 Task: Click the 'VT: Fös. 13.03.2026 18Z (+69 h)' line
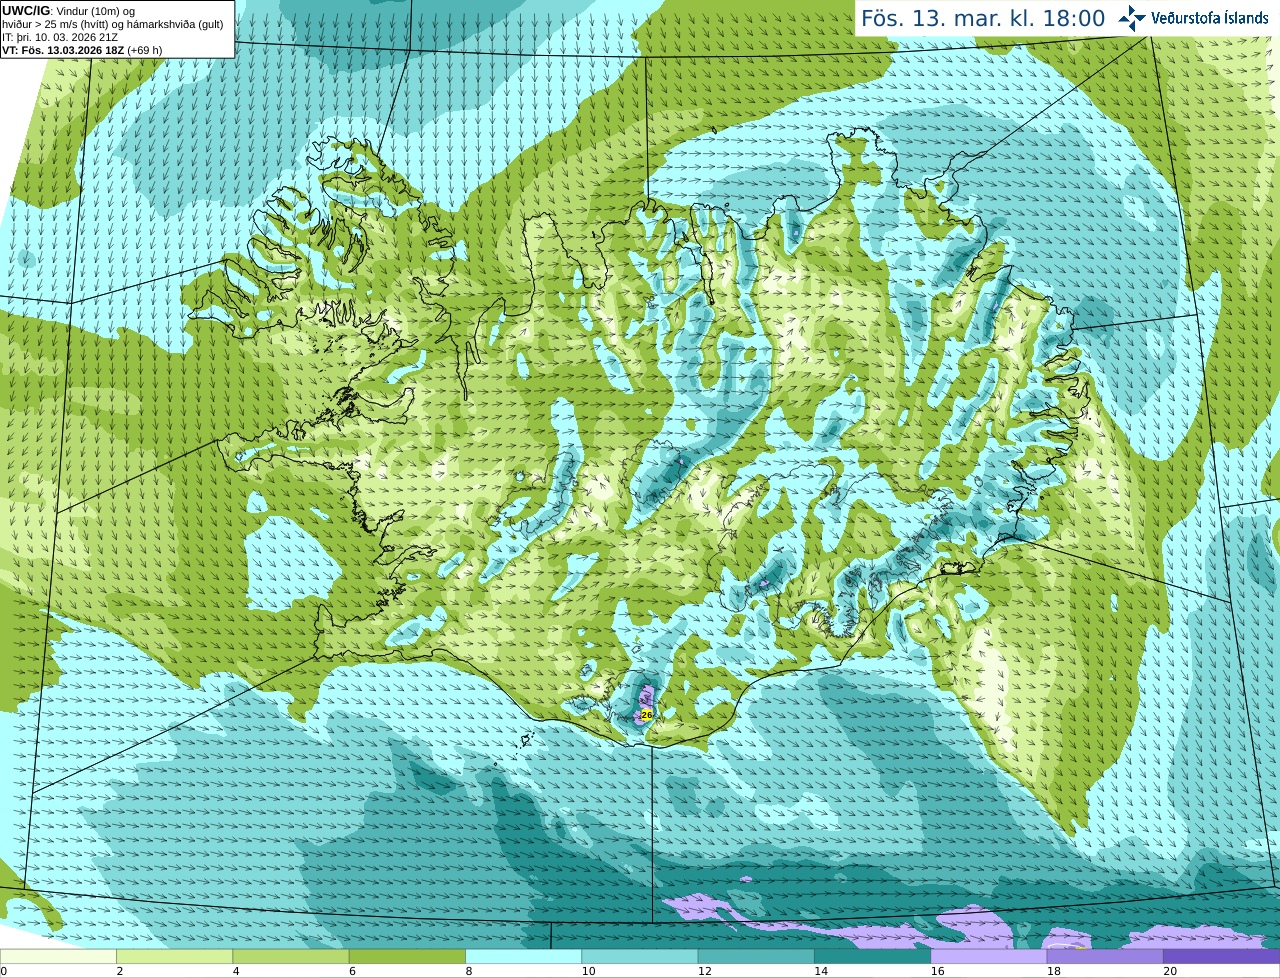point(82,50)
